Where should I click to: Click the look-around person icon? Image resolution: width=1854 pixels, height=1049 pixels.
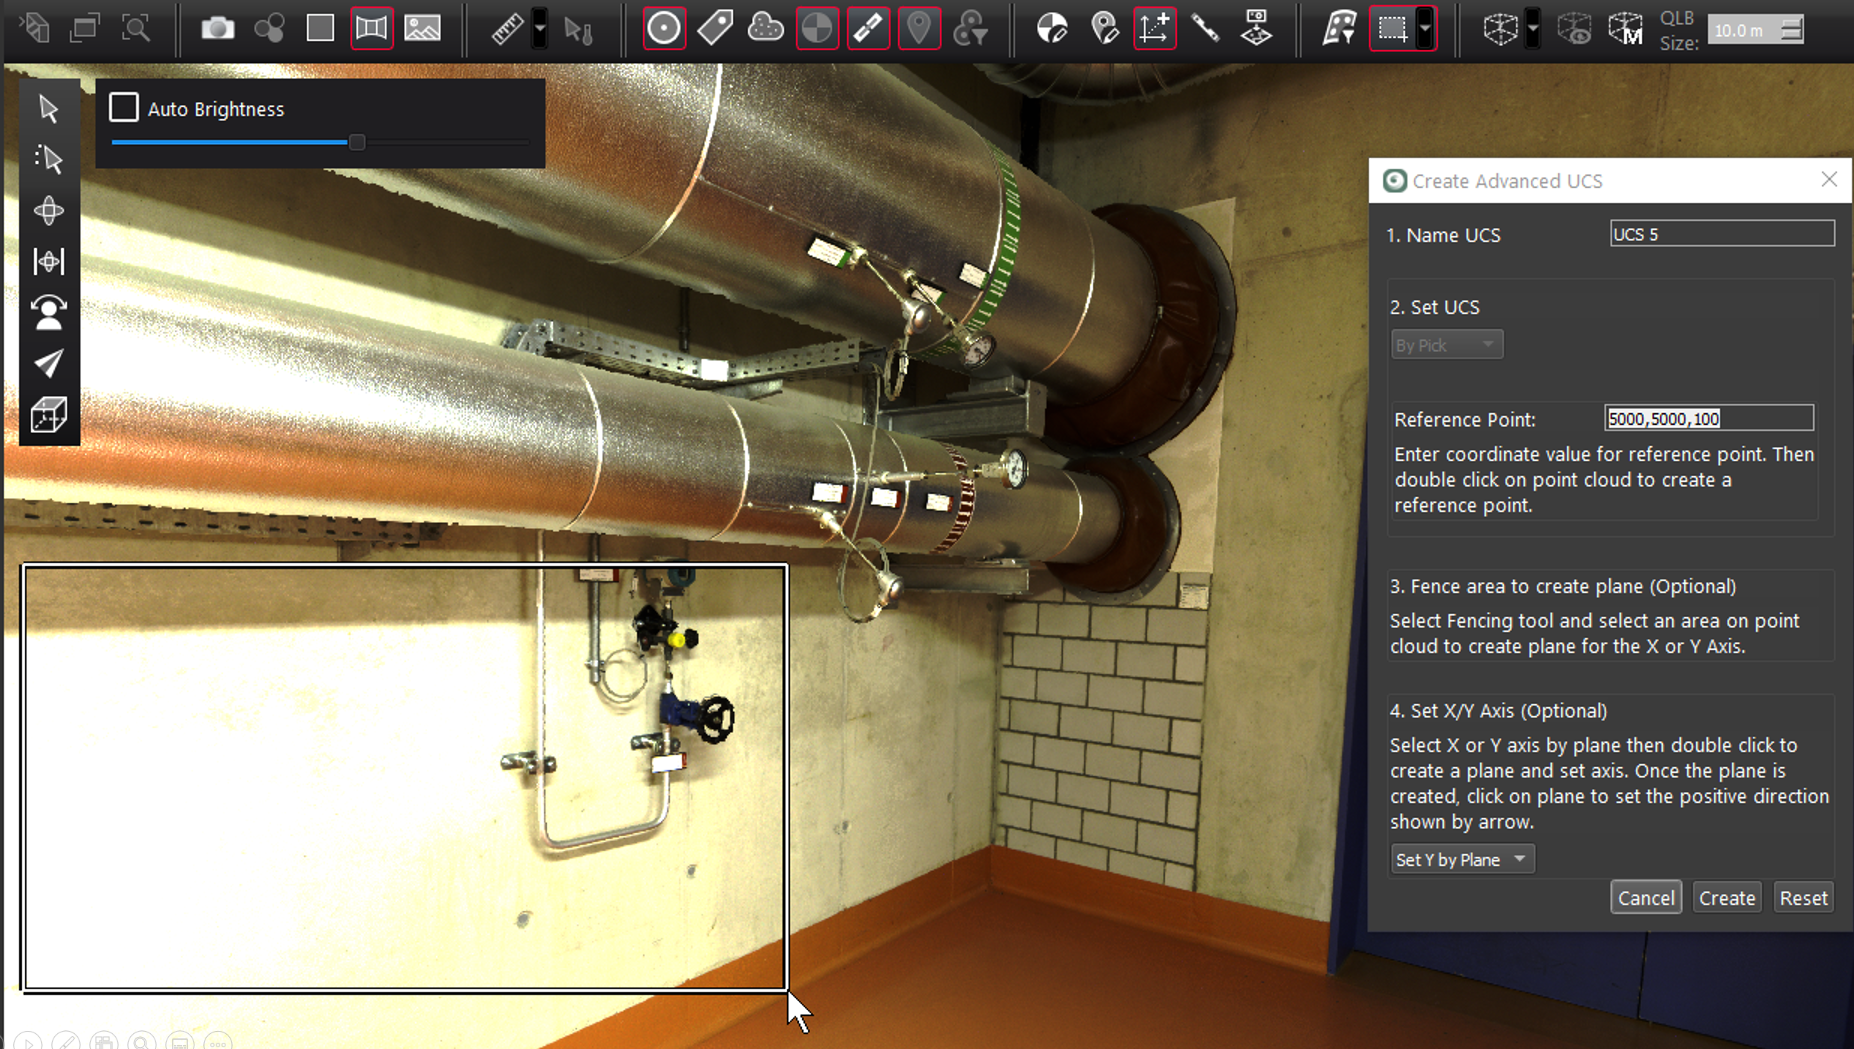48,312
